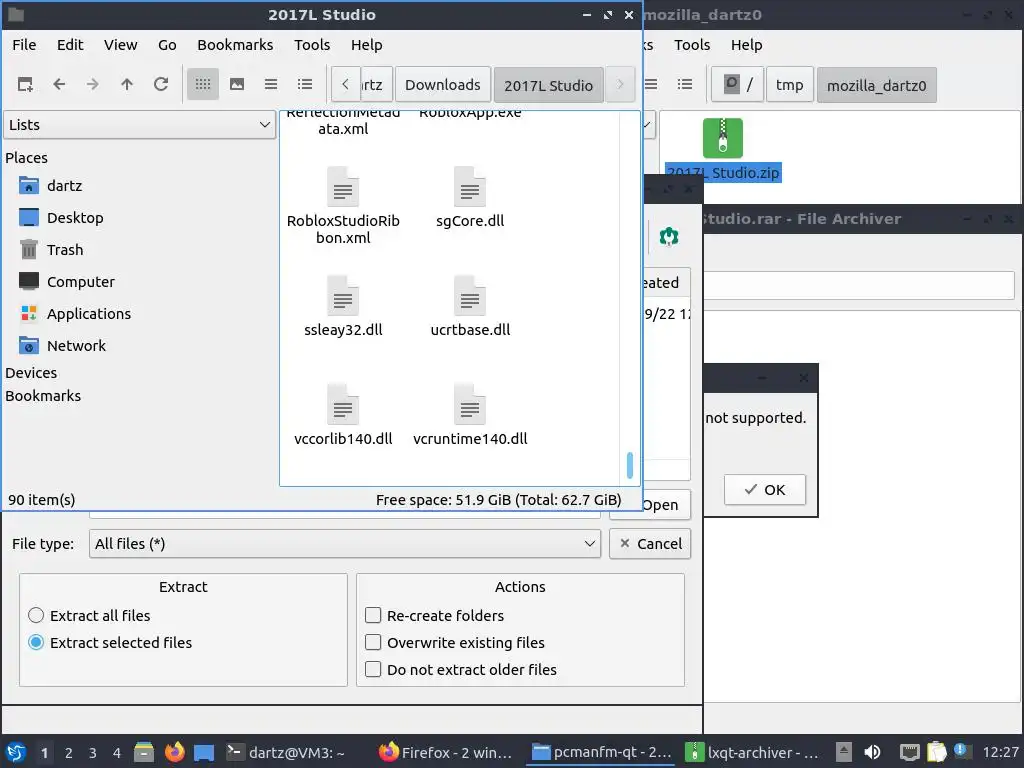1024x768 pixels.
Task: Switch to thumbnail view mode
Action: point(237,84)
